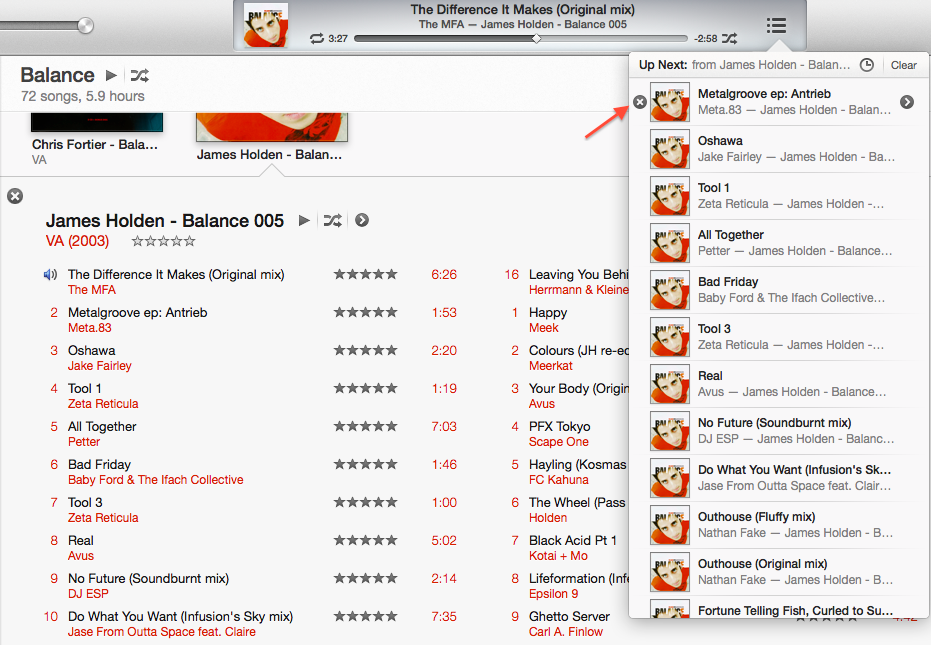Select track 4 Tool 1 in the album list
Image resolution: width=931 pixels, height=645 pixels.
click(x=84, y=388)
